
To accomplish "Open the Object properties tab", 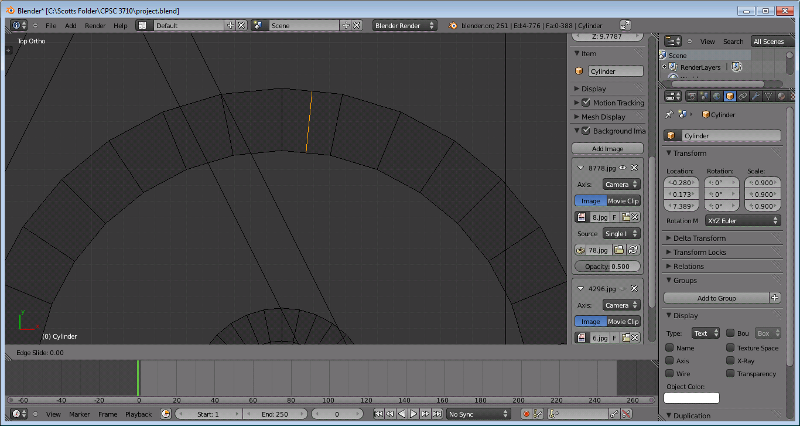I will pos(730,96).
